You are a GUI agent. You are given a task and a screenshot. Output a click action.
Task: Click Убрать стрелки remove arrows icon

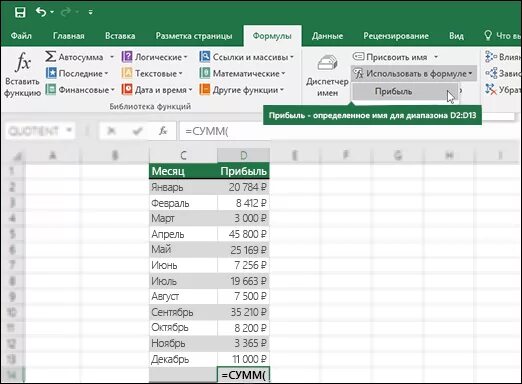tap(491, 89)
